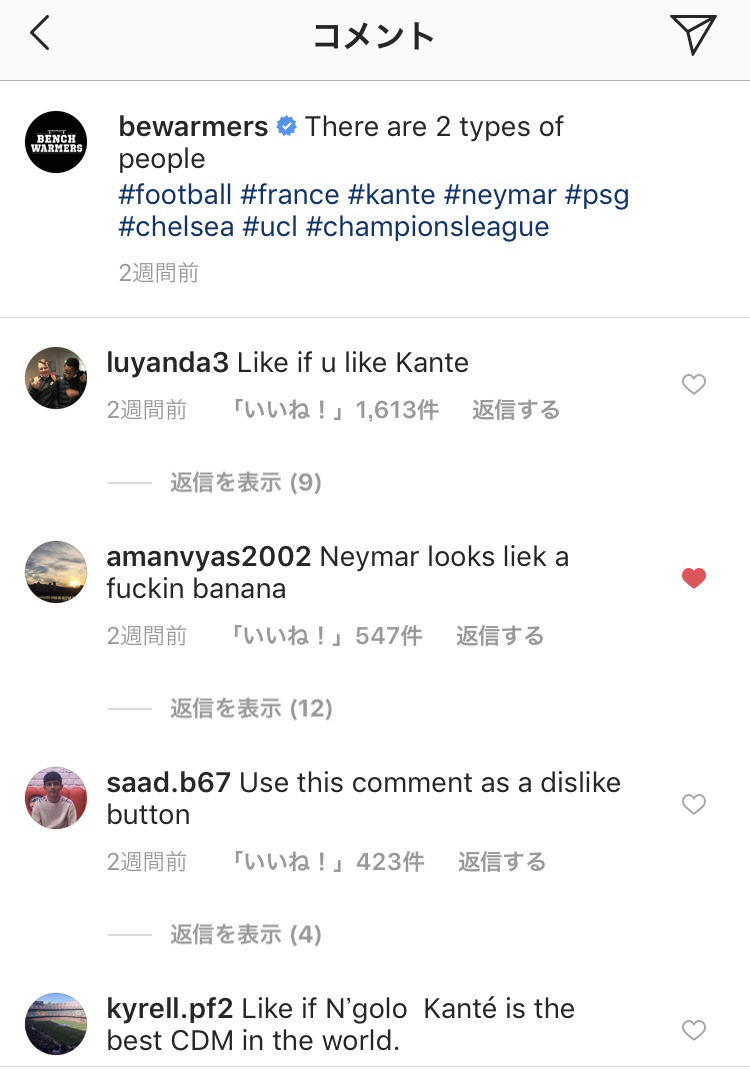Like saad.b67's dislike button comment
The width and height of the screenshot is (750, 1072).
coord(693,804)
